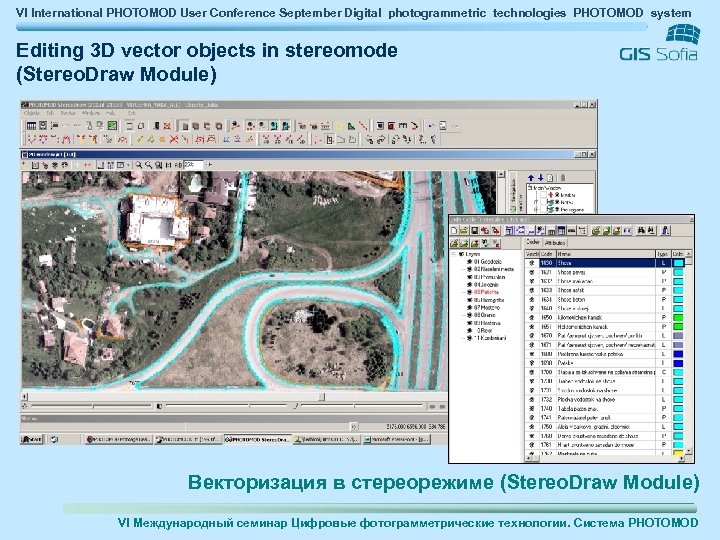Click the rotate arrows icon in the second toolbar row
This screenshot has height=540, width=720.
pyautogui.click(x=381, y=139)
